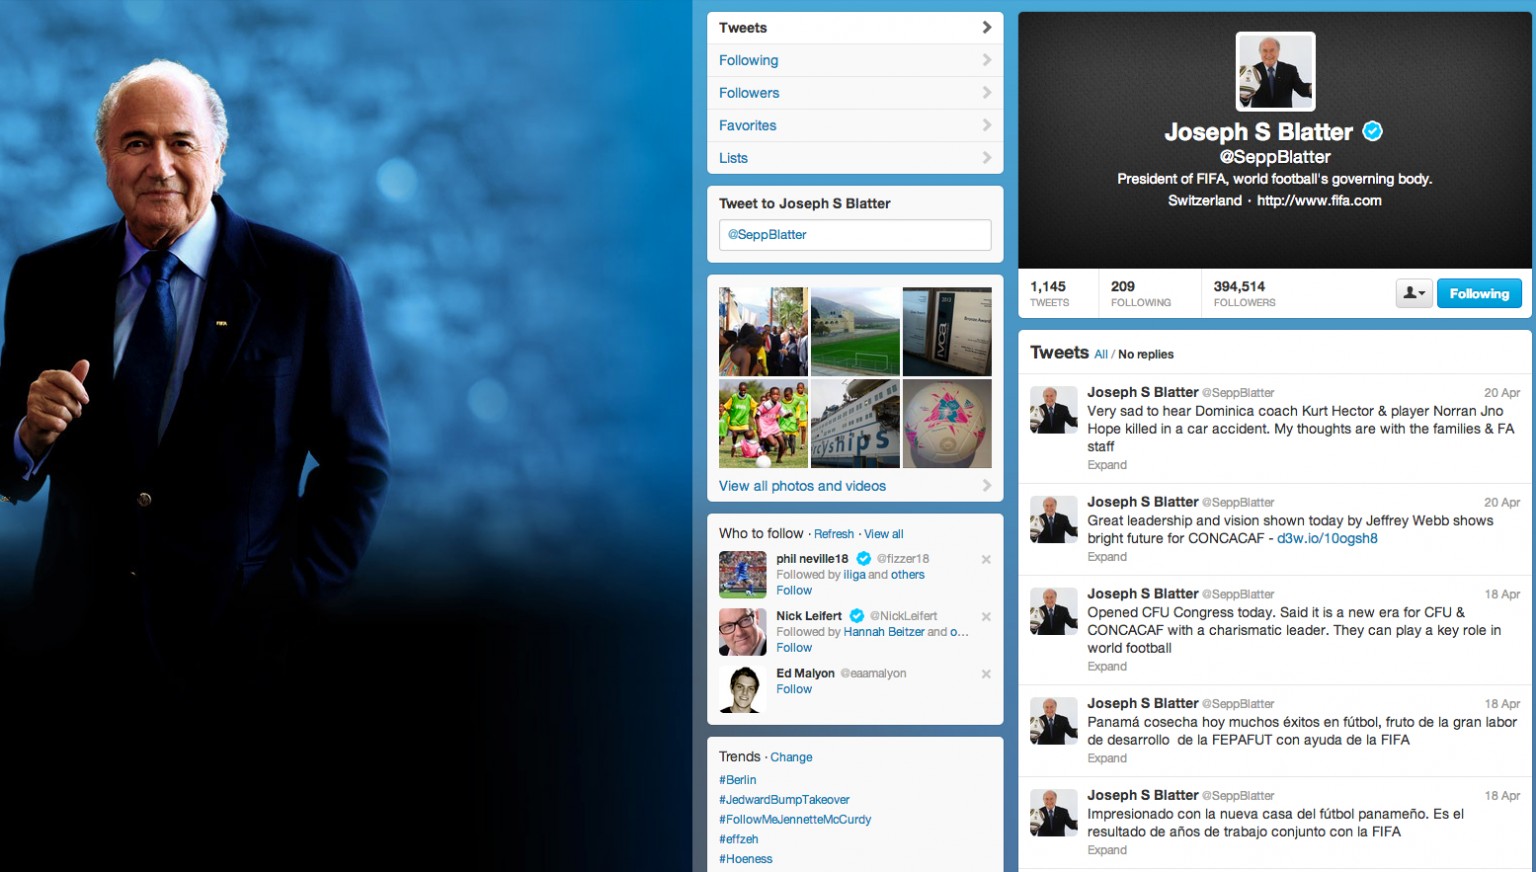
Task: Click the chevron beside Followers
Action: pos(986,93)
